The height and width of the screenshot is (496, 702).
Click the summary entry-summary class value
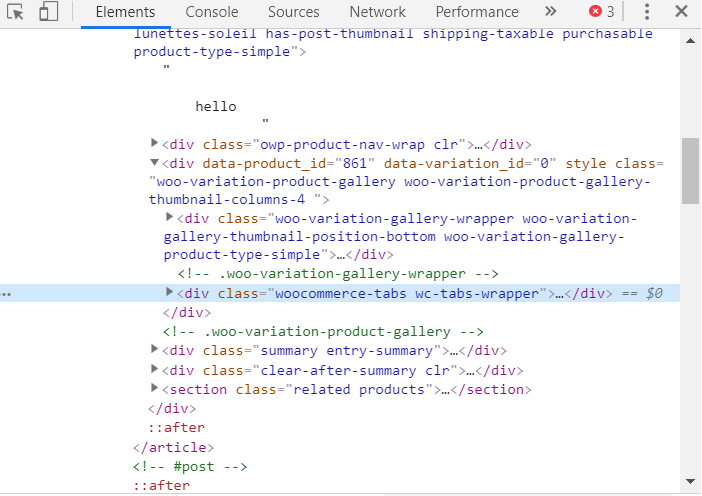coord(347,351)
